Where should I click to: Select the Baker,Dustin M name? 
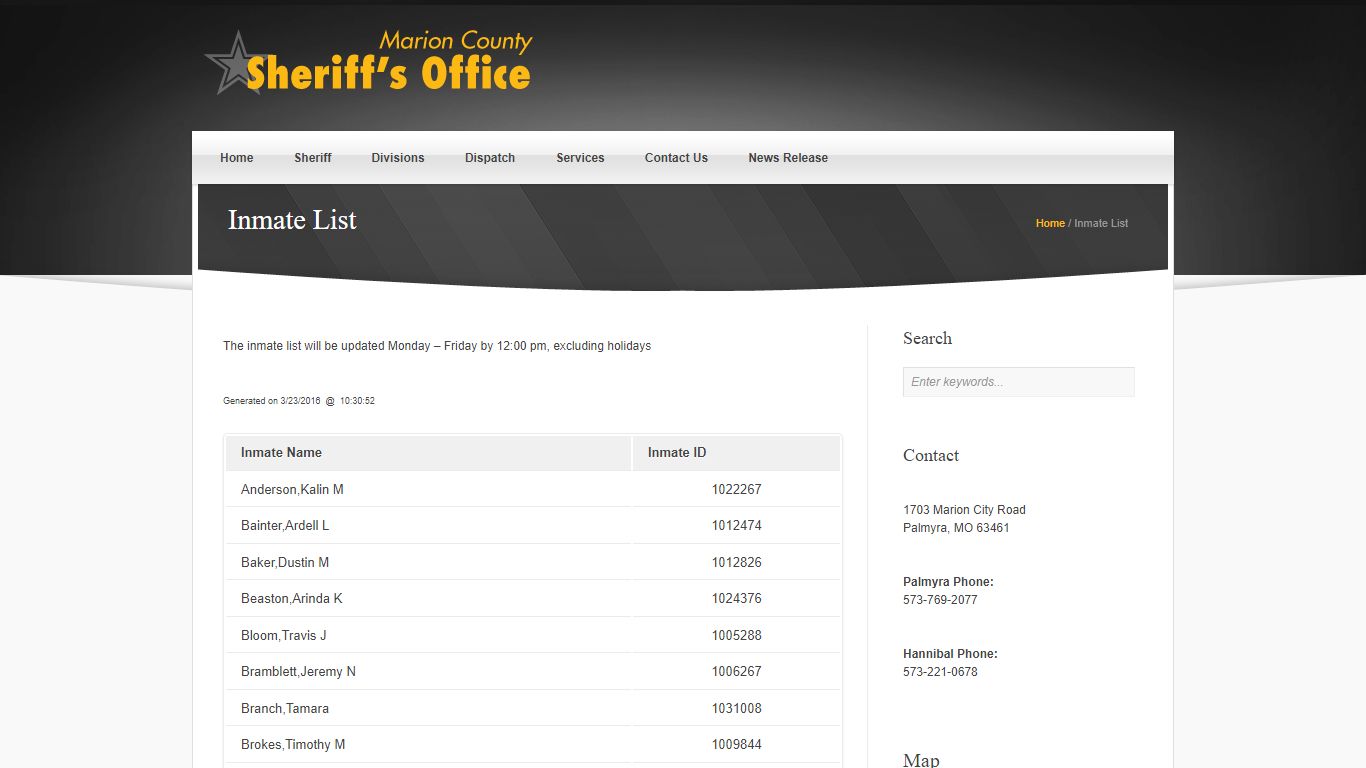[x=285, y=562]
